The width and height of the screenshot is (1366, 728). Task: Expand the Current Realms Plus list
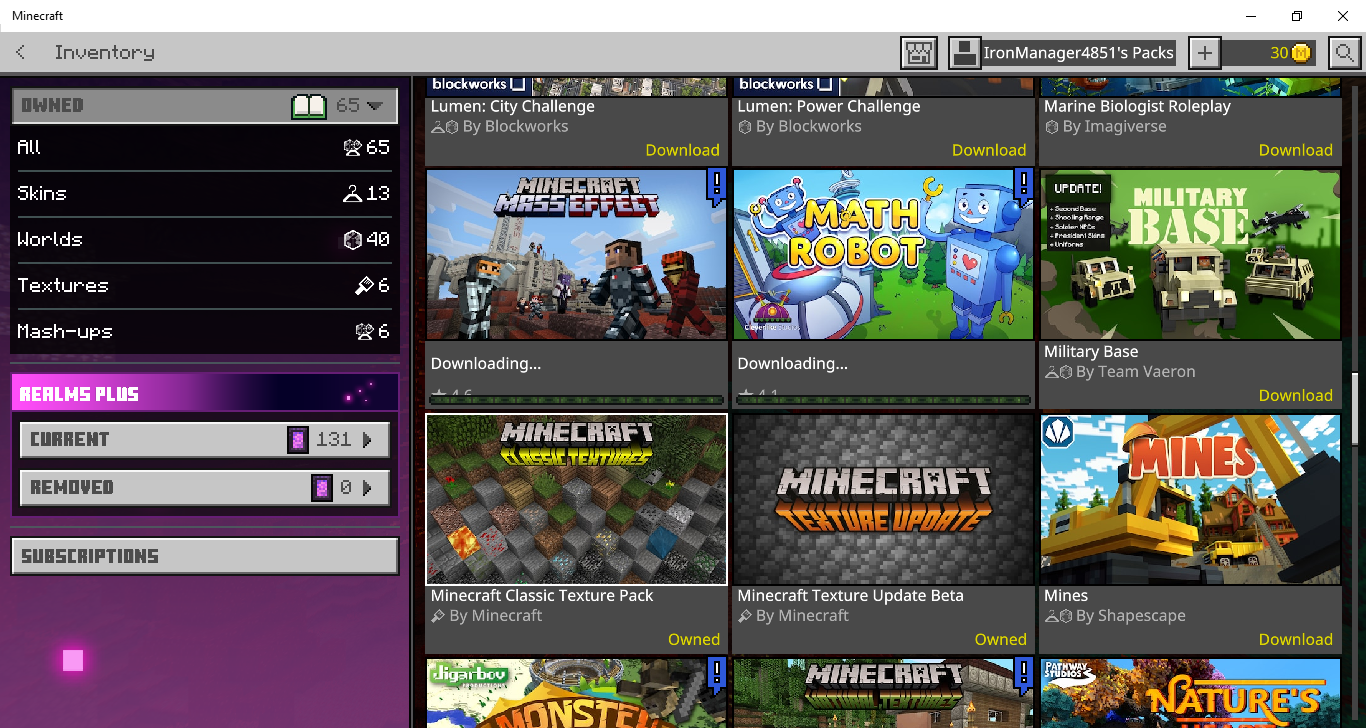tap(367, 439)
